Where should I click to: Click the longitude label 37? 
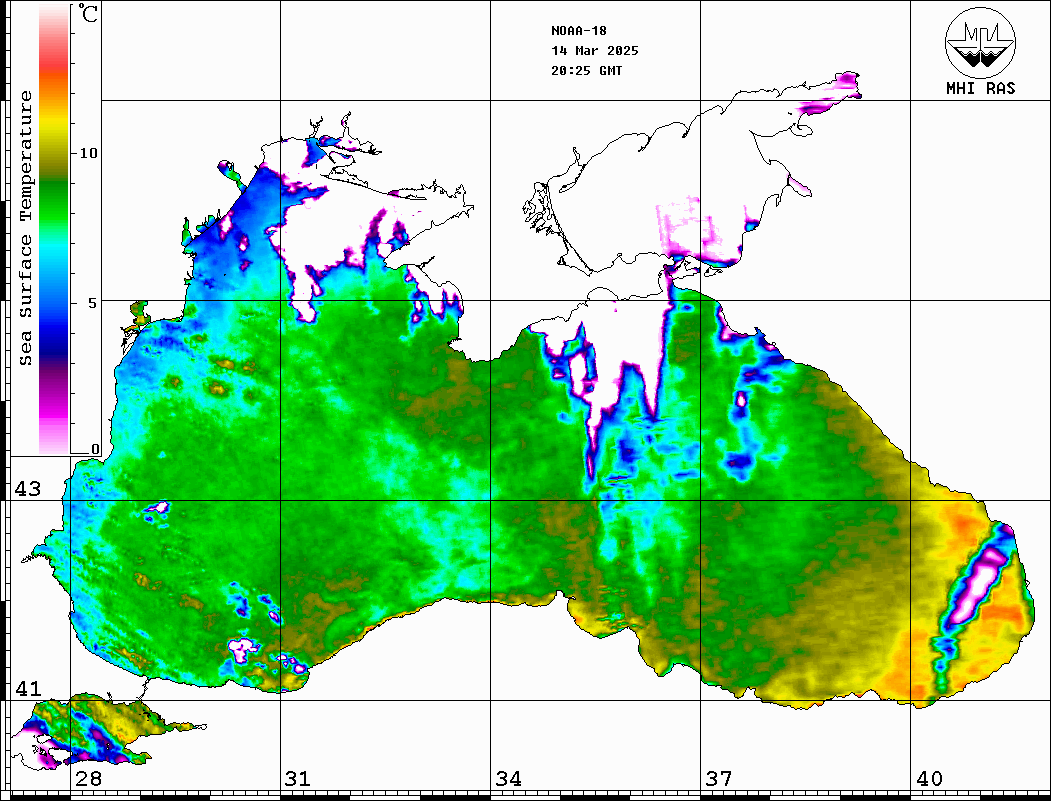coord(718,779)
